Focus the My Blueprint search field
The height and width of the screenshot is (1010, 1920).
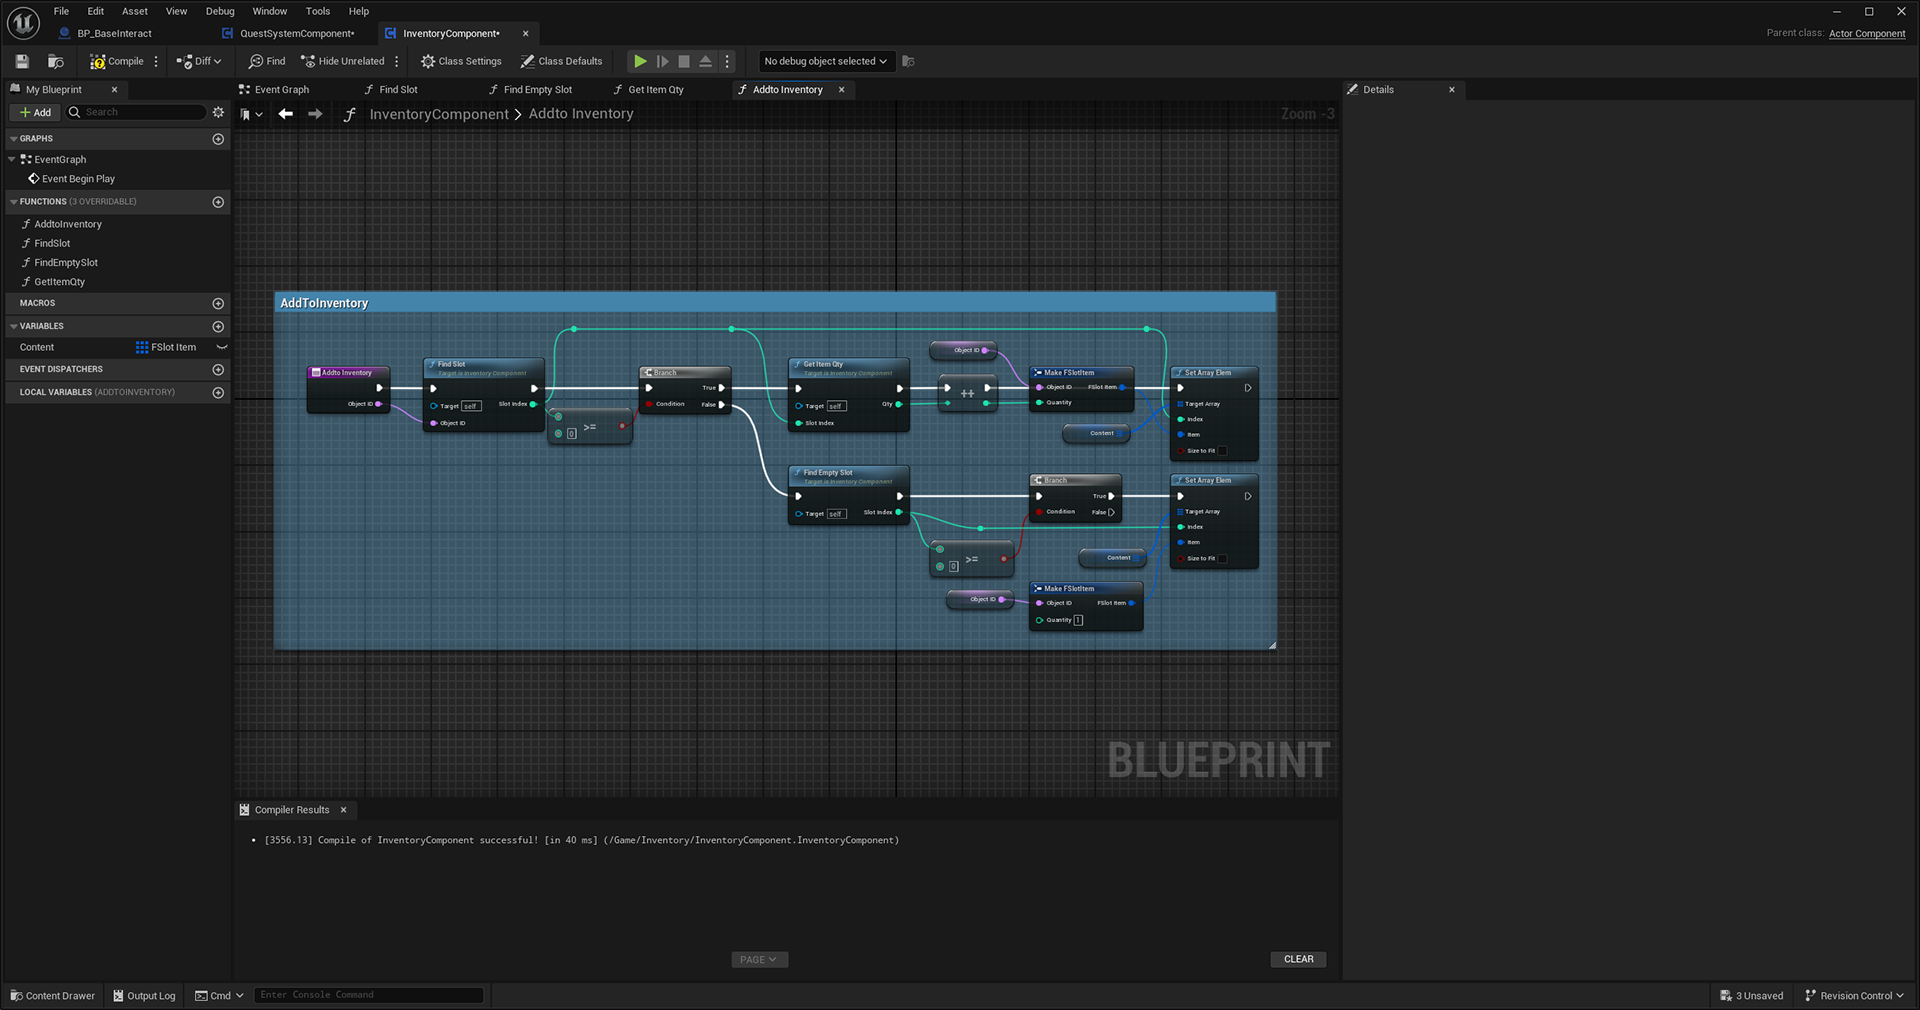[137, 112]
